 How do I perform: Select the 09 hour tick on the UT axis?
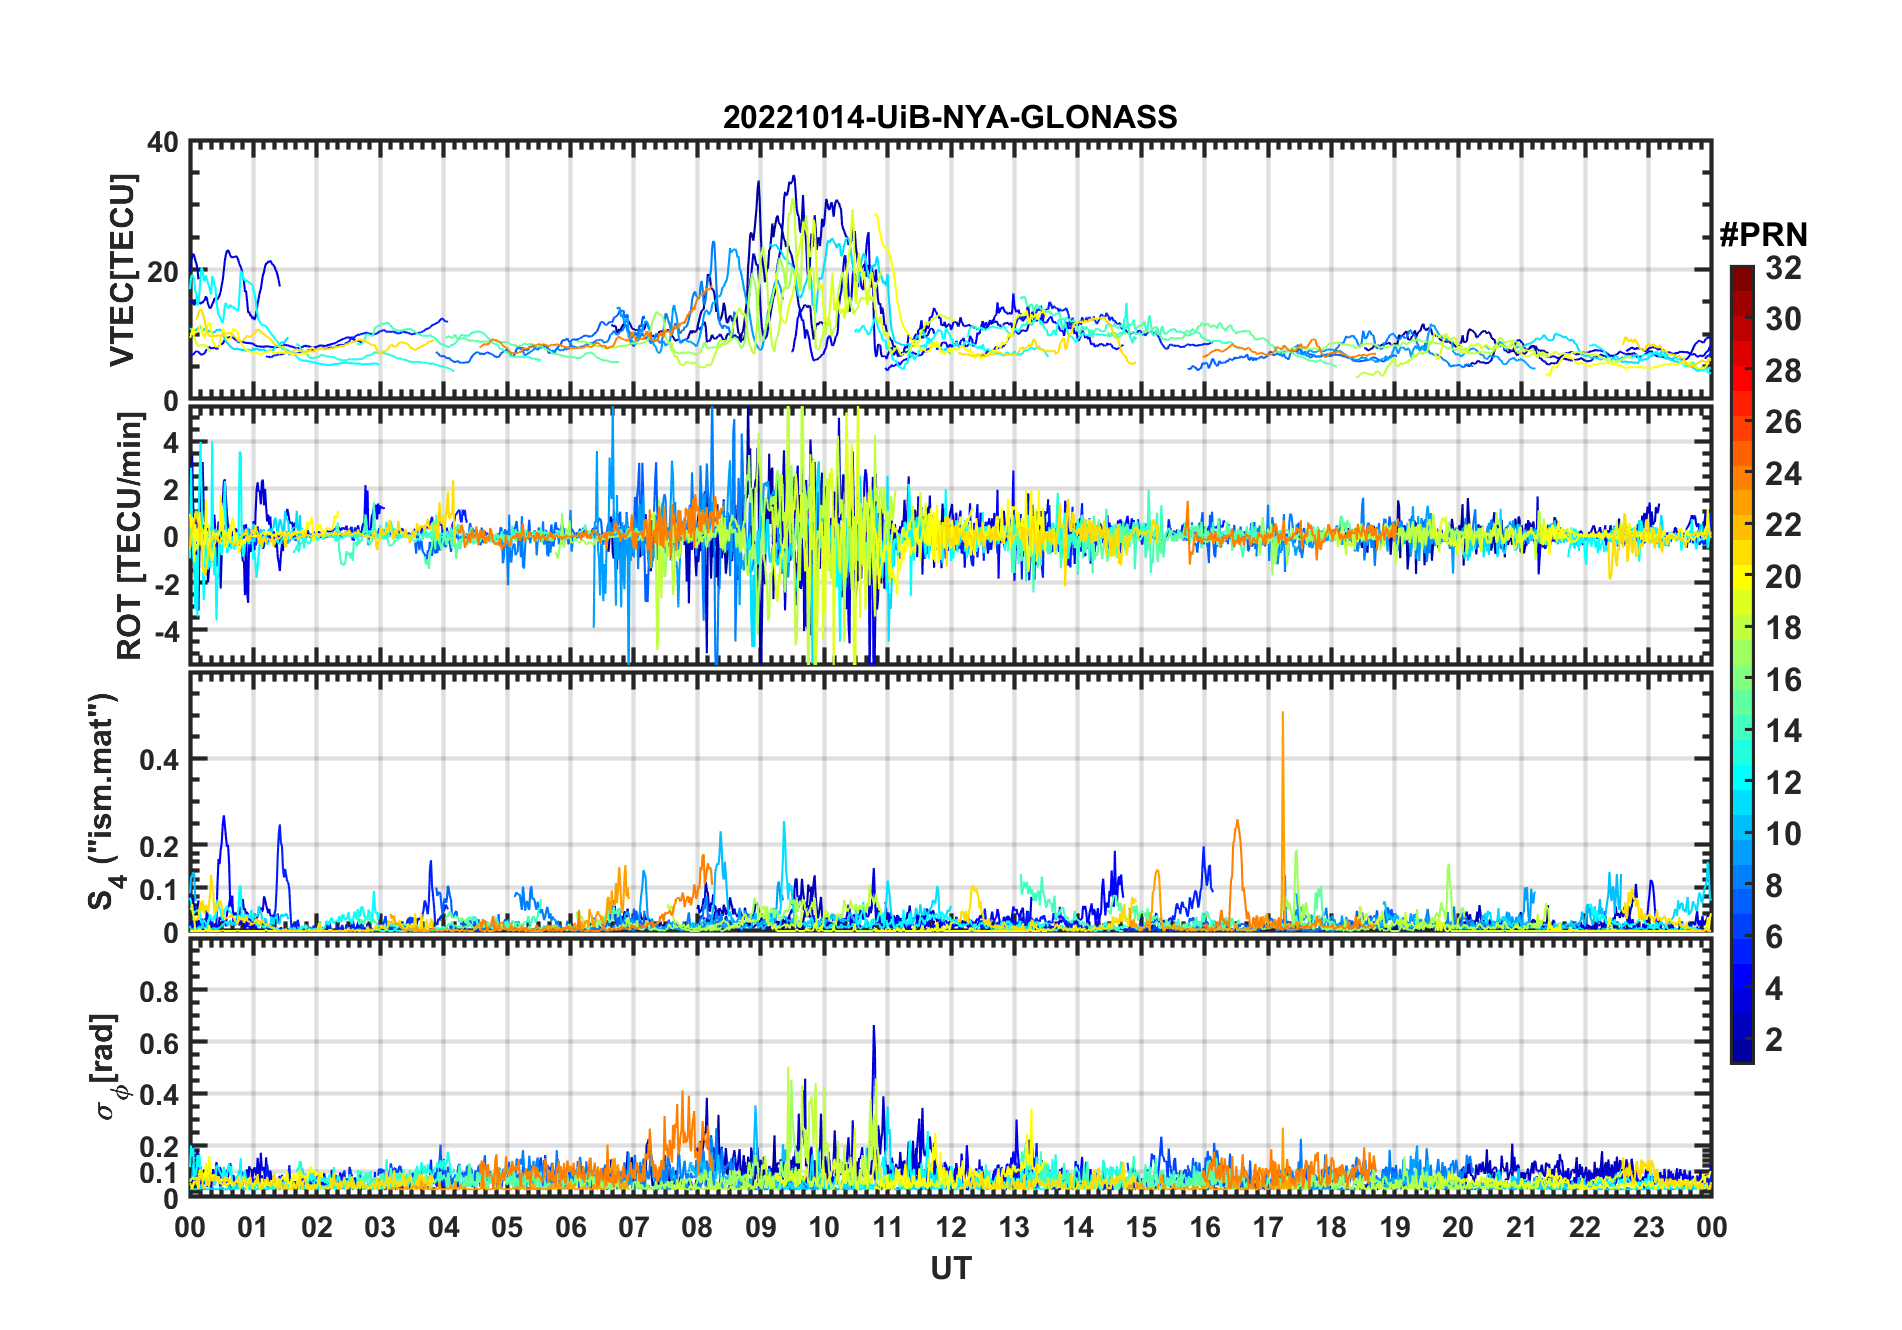pos(761,1227)
